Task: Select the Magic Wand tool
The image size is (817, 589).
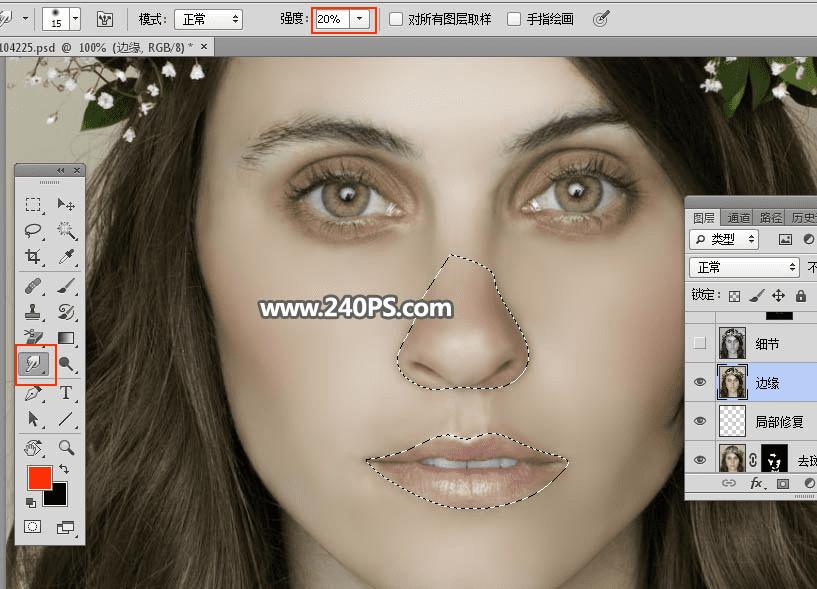Action: [x=66, y=230]
